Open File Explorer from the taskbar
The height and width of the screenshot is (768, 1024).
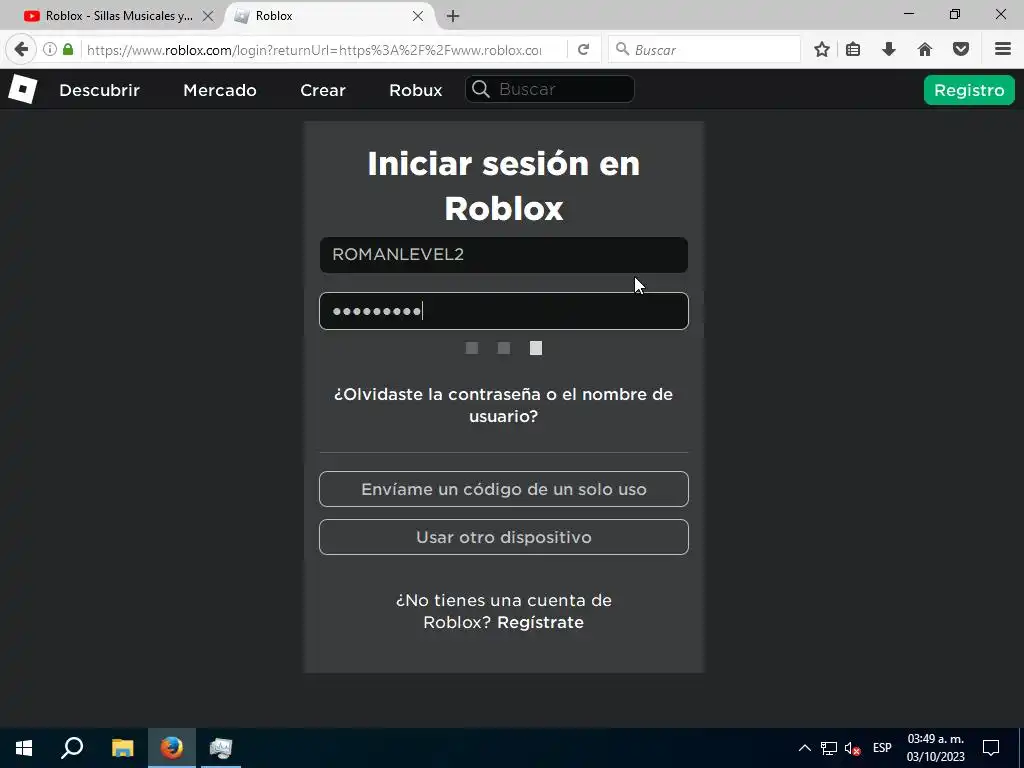[x=122, y=748]
